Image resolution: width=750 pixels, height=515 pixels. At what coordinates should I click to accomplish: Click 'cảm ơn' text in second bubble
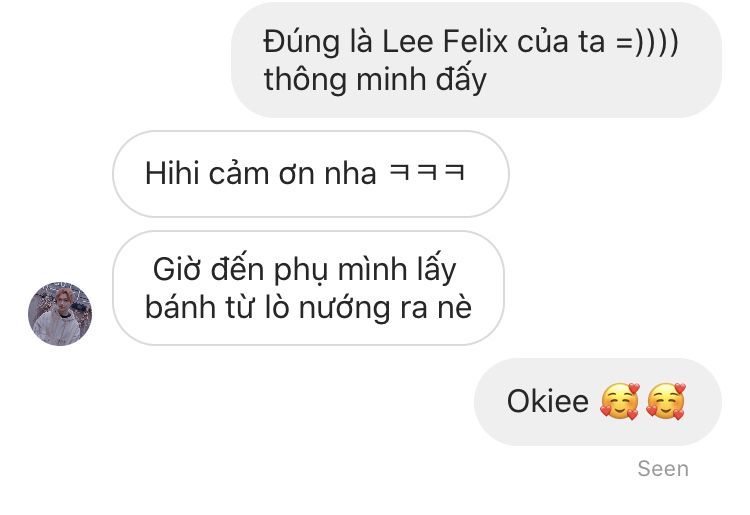tap(262, 173)
